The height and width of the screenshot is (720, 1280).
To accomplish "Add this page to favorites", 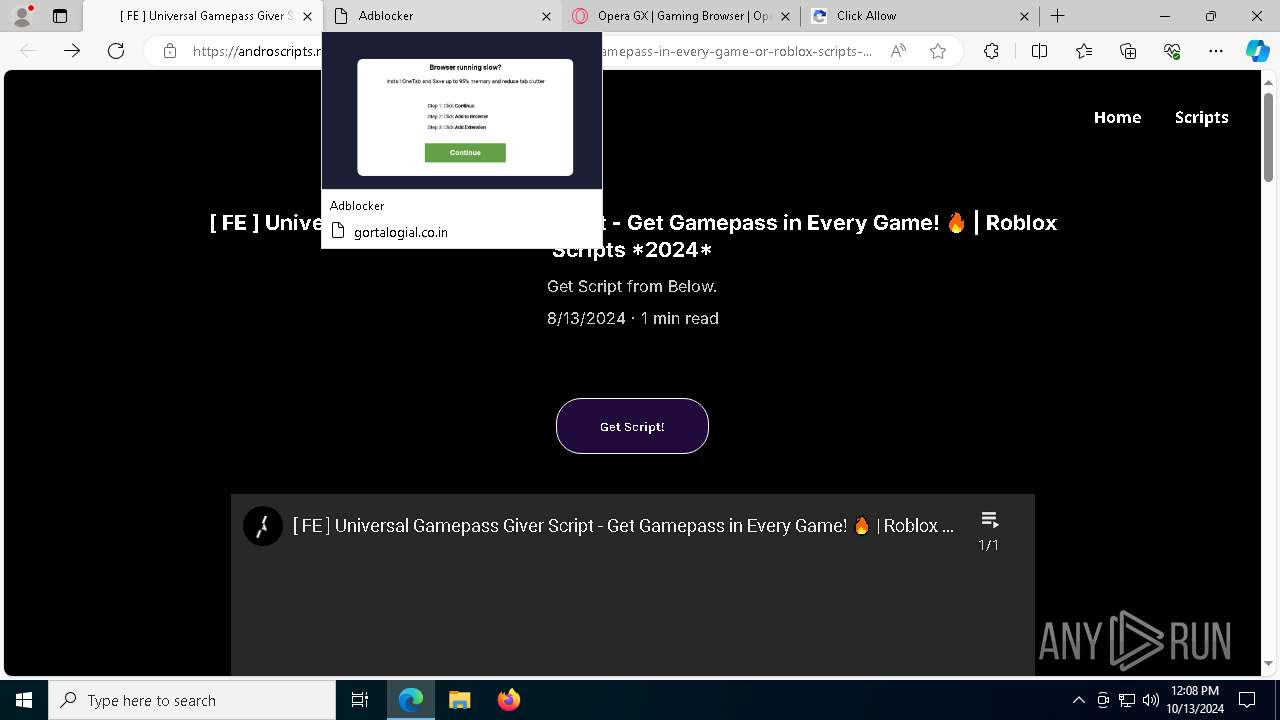I will pyautogui.click(x=938, y=51).
